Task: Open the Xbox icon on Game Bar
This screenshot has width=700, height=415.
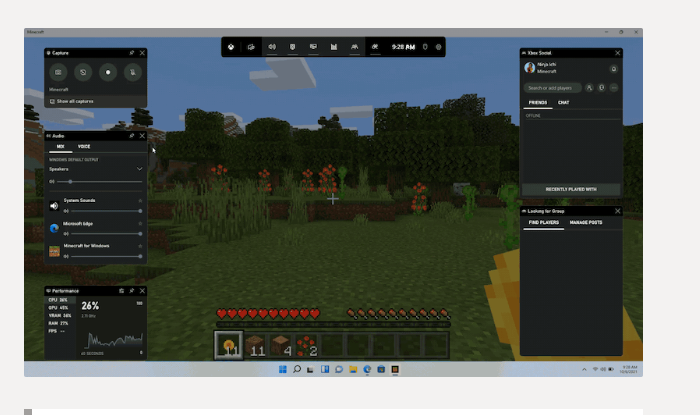Action: click(x=233, y=46)
